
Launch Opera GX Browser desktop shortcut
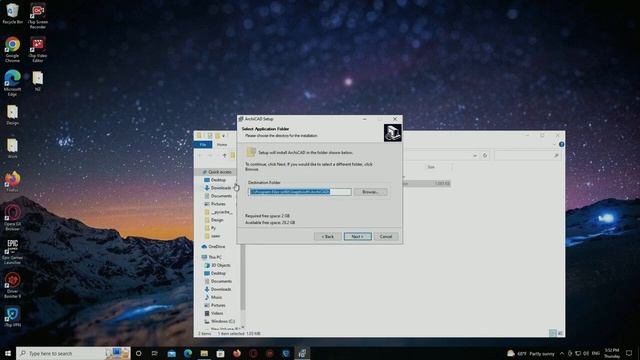[12, 218]
